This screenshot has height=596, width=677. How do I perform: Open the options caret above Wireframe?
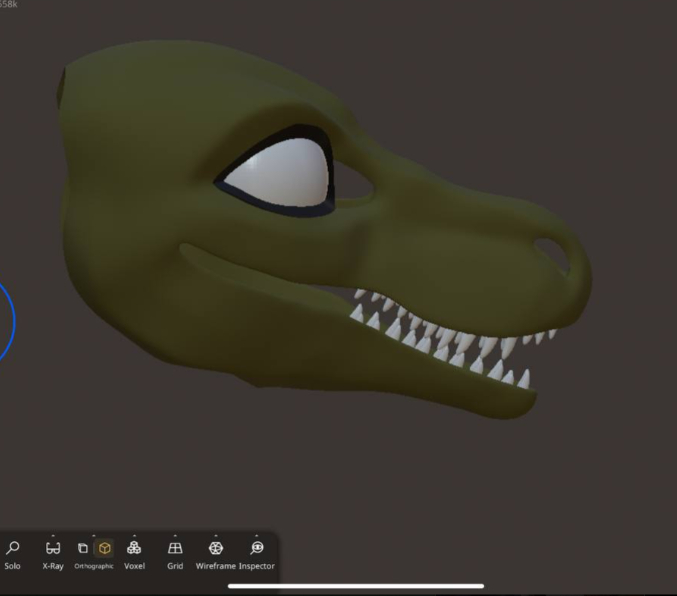[x=216, y=536]
